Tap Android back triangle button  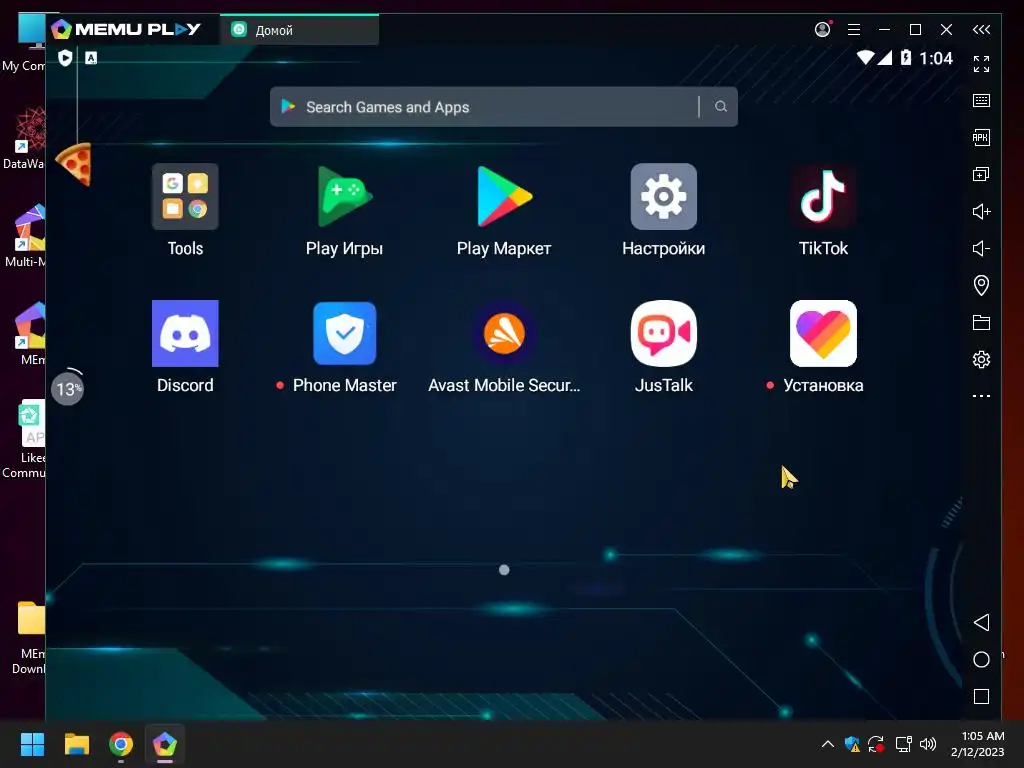(981, 622)
